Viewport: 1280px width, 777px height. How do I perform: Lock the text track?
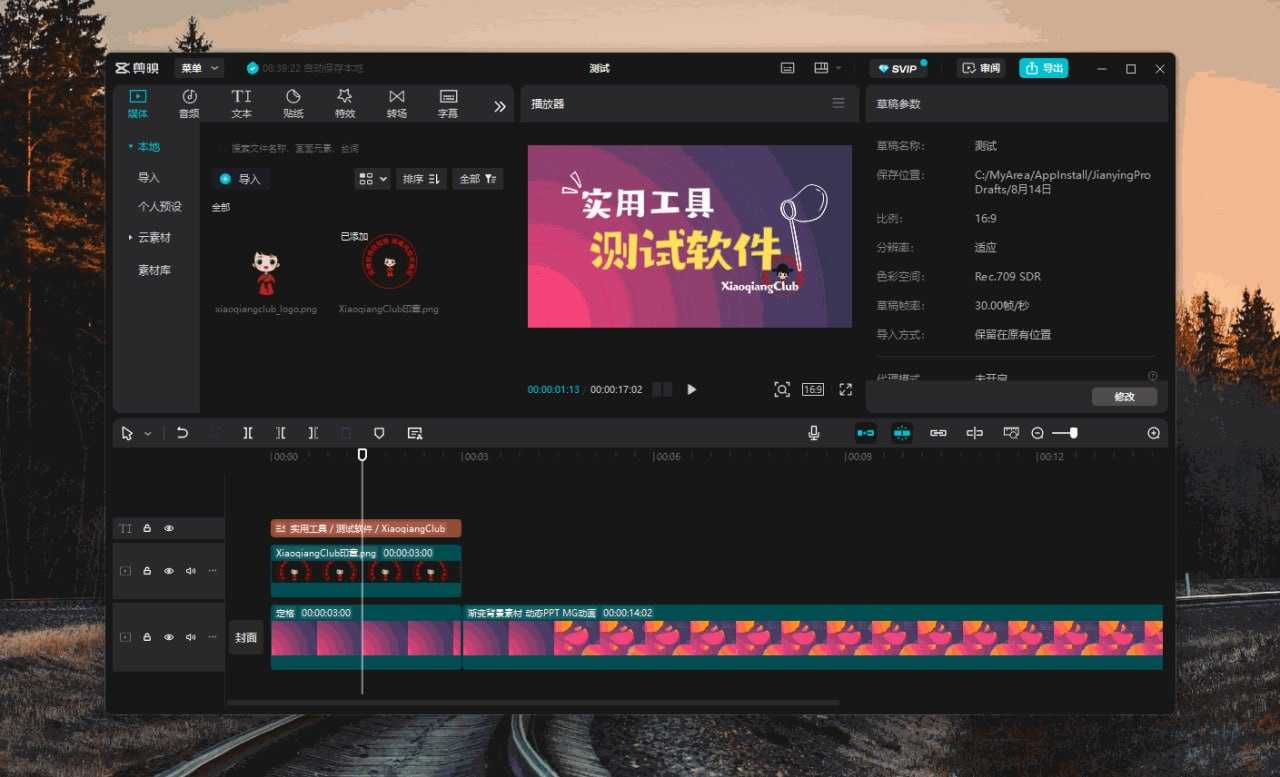(147, 529)
